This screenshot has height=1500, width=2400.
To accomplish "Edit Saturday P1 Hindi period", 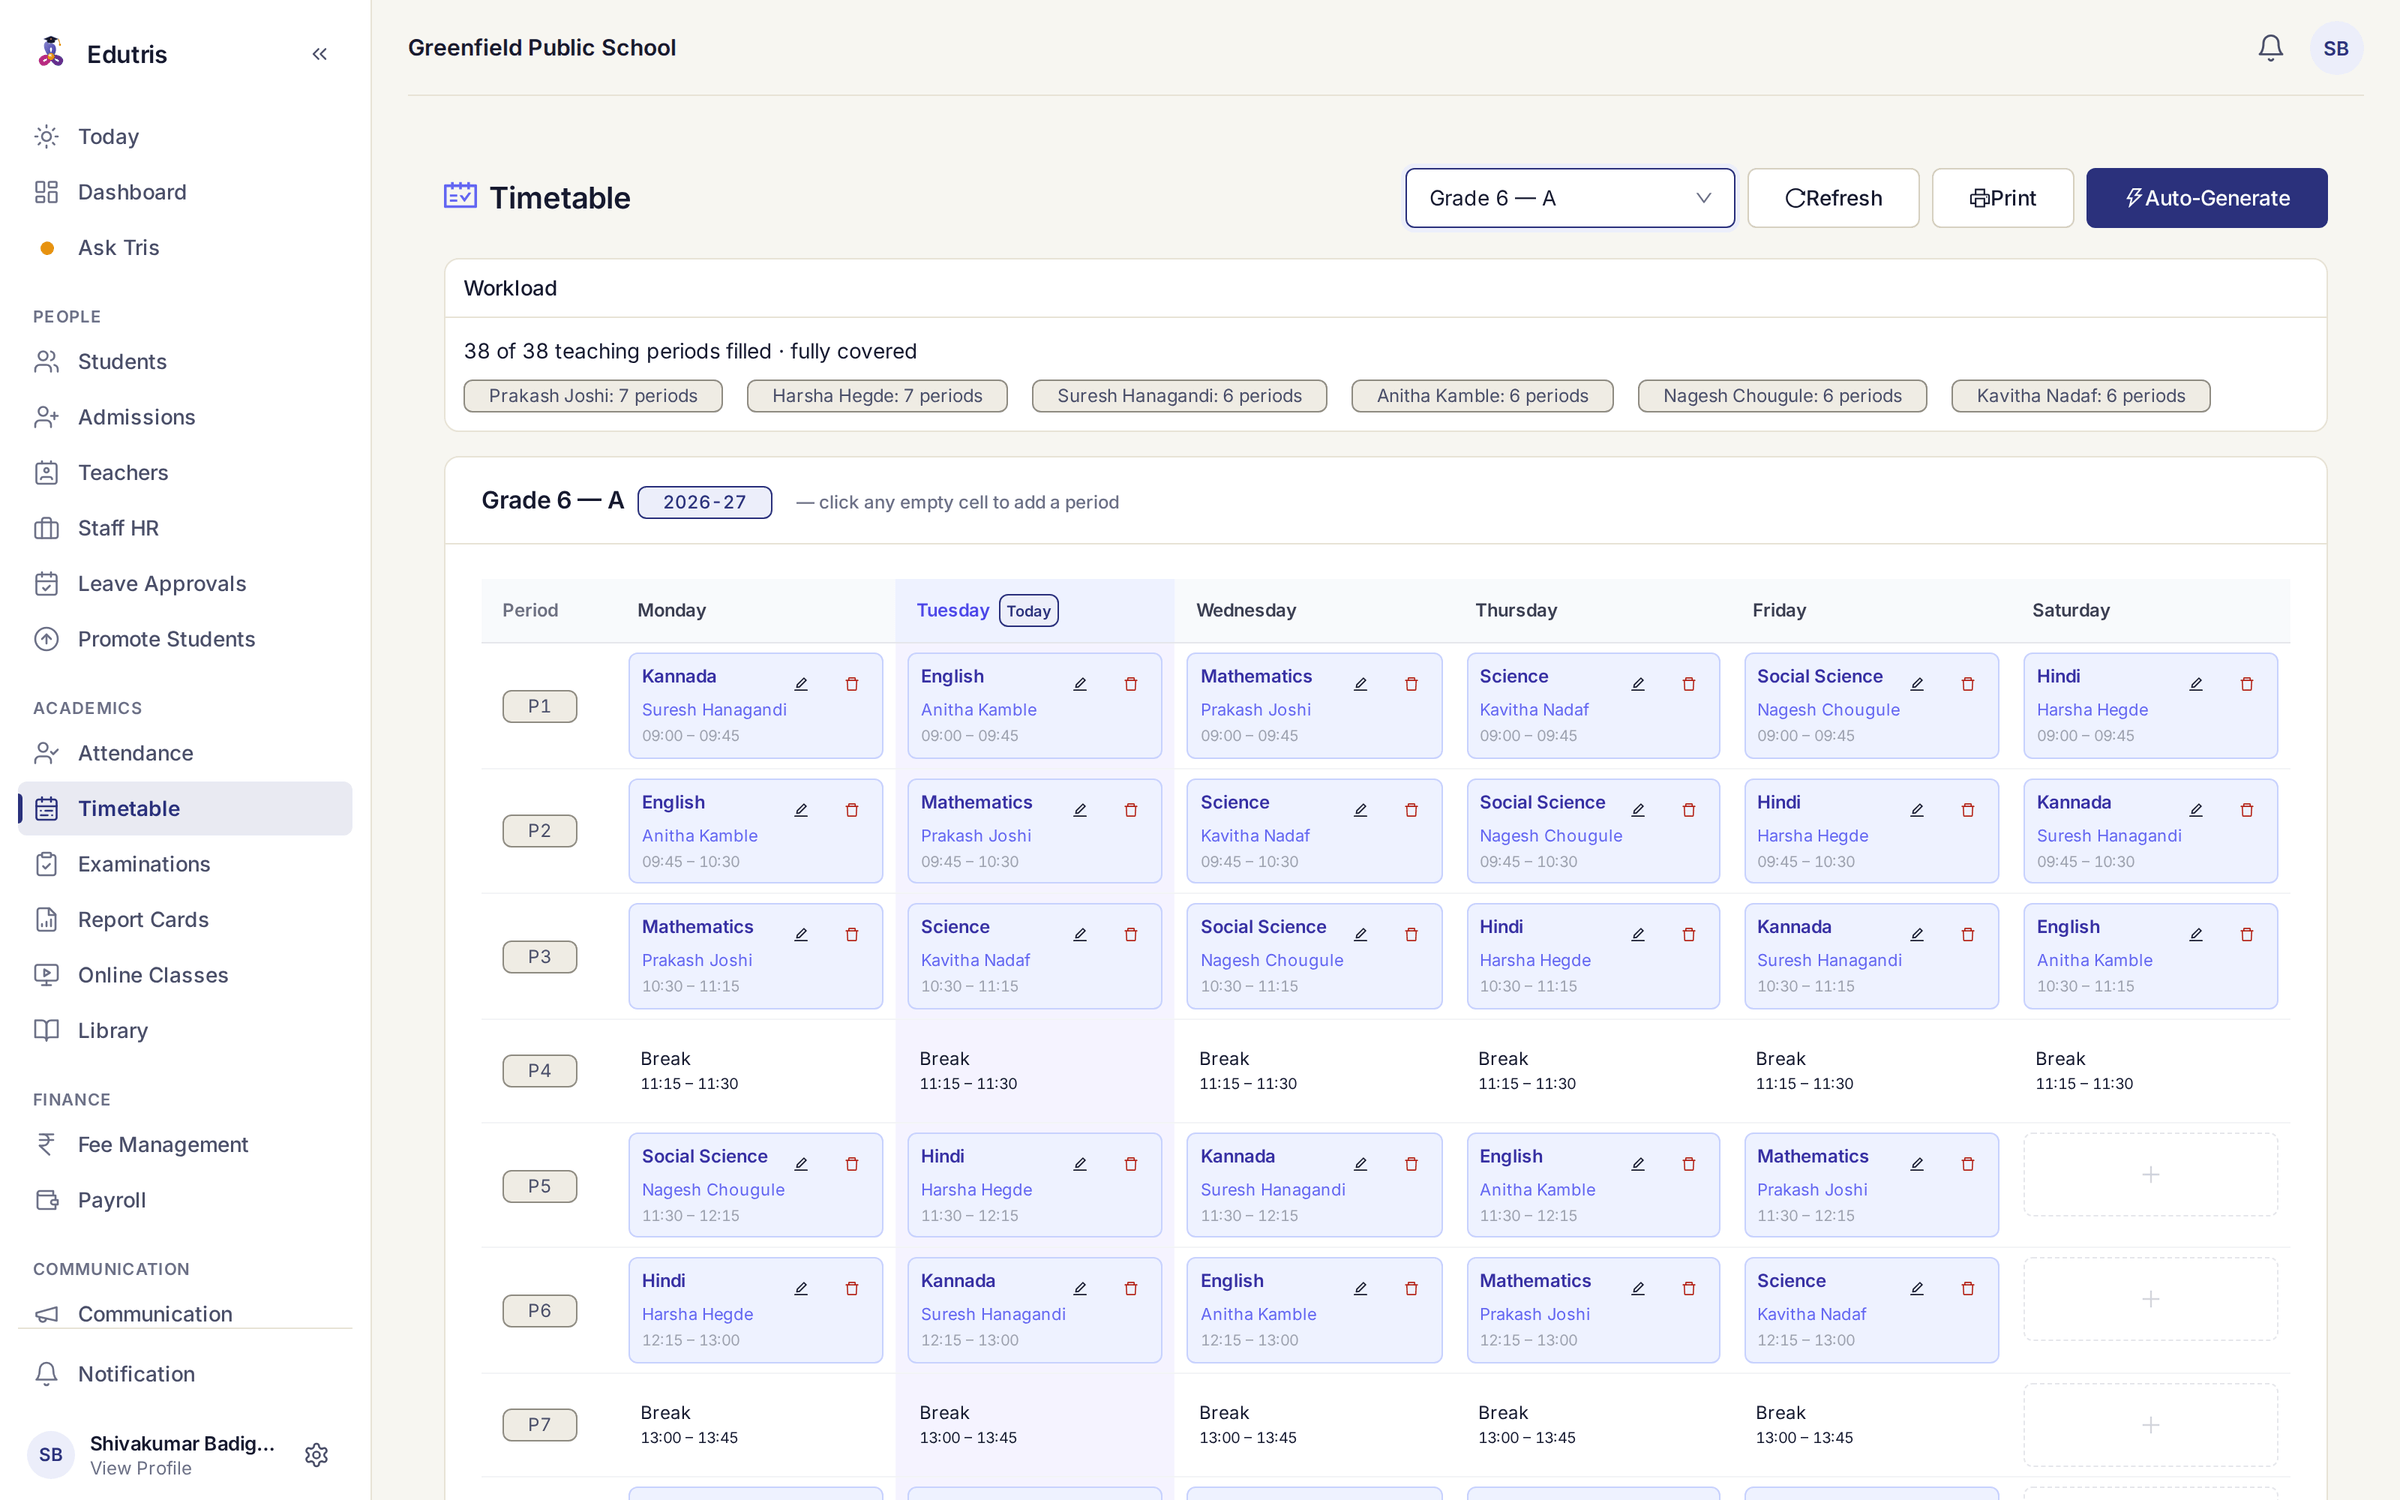I will point(2196,685).
